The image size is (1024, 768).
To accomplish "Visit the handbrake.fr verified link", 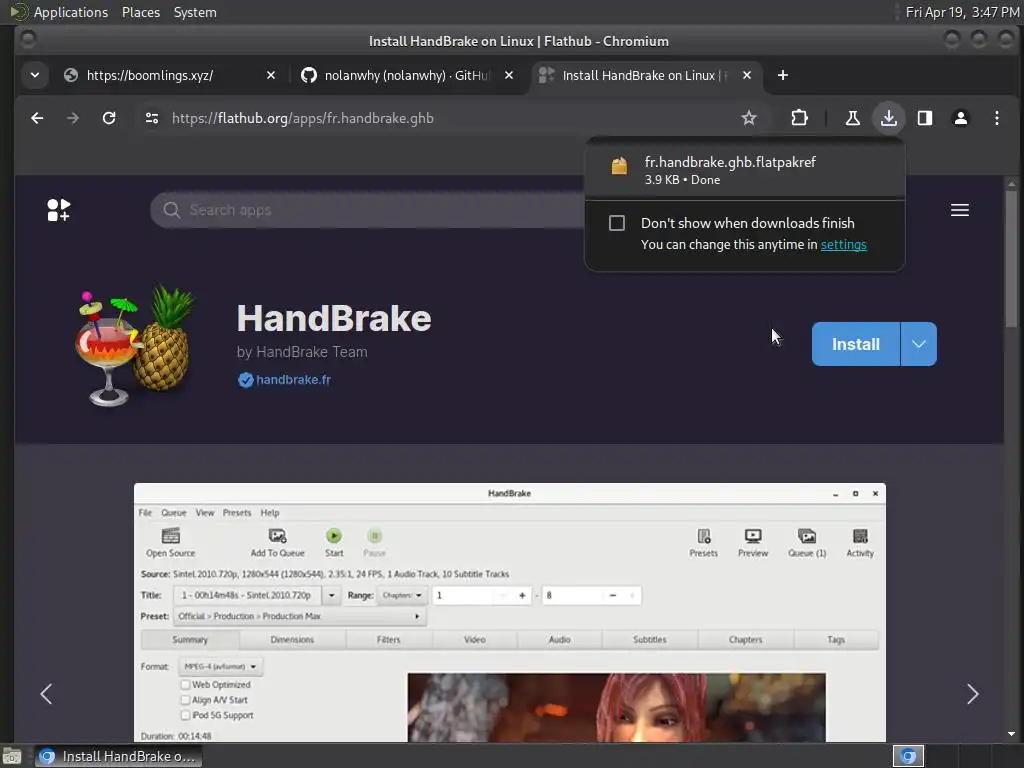I will pyautogui.click(x=293, y=379).
